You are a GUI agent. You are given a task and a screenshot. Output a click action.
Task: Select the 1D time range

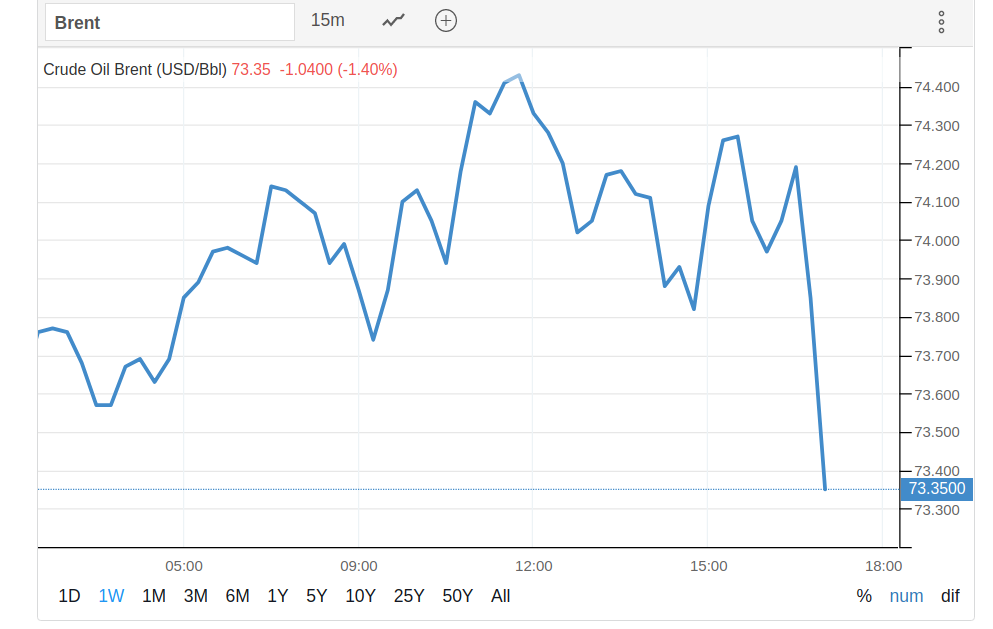69,596
